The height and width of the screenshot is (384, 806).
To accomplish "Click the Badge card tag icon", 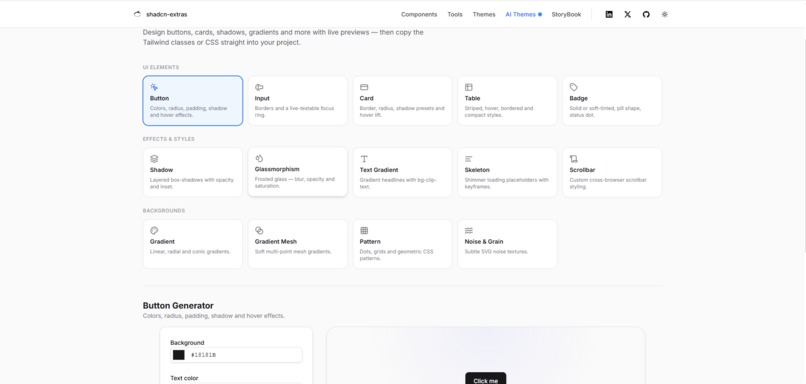I will point(574,87).
